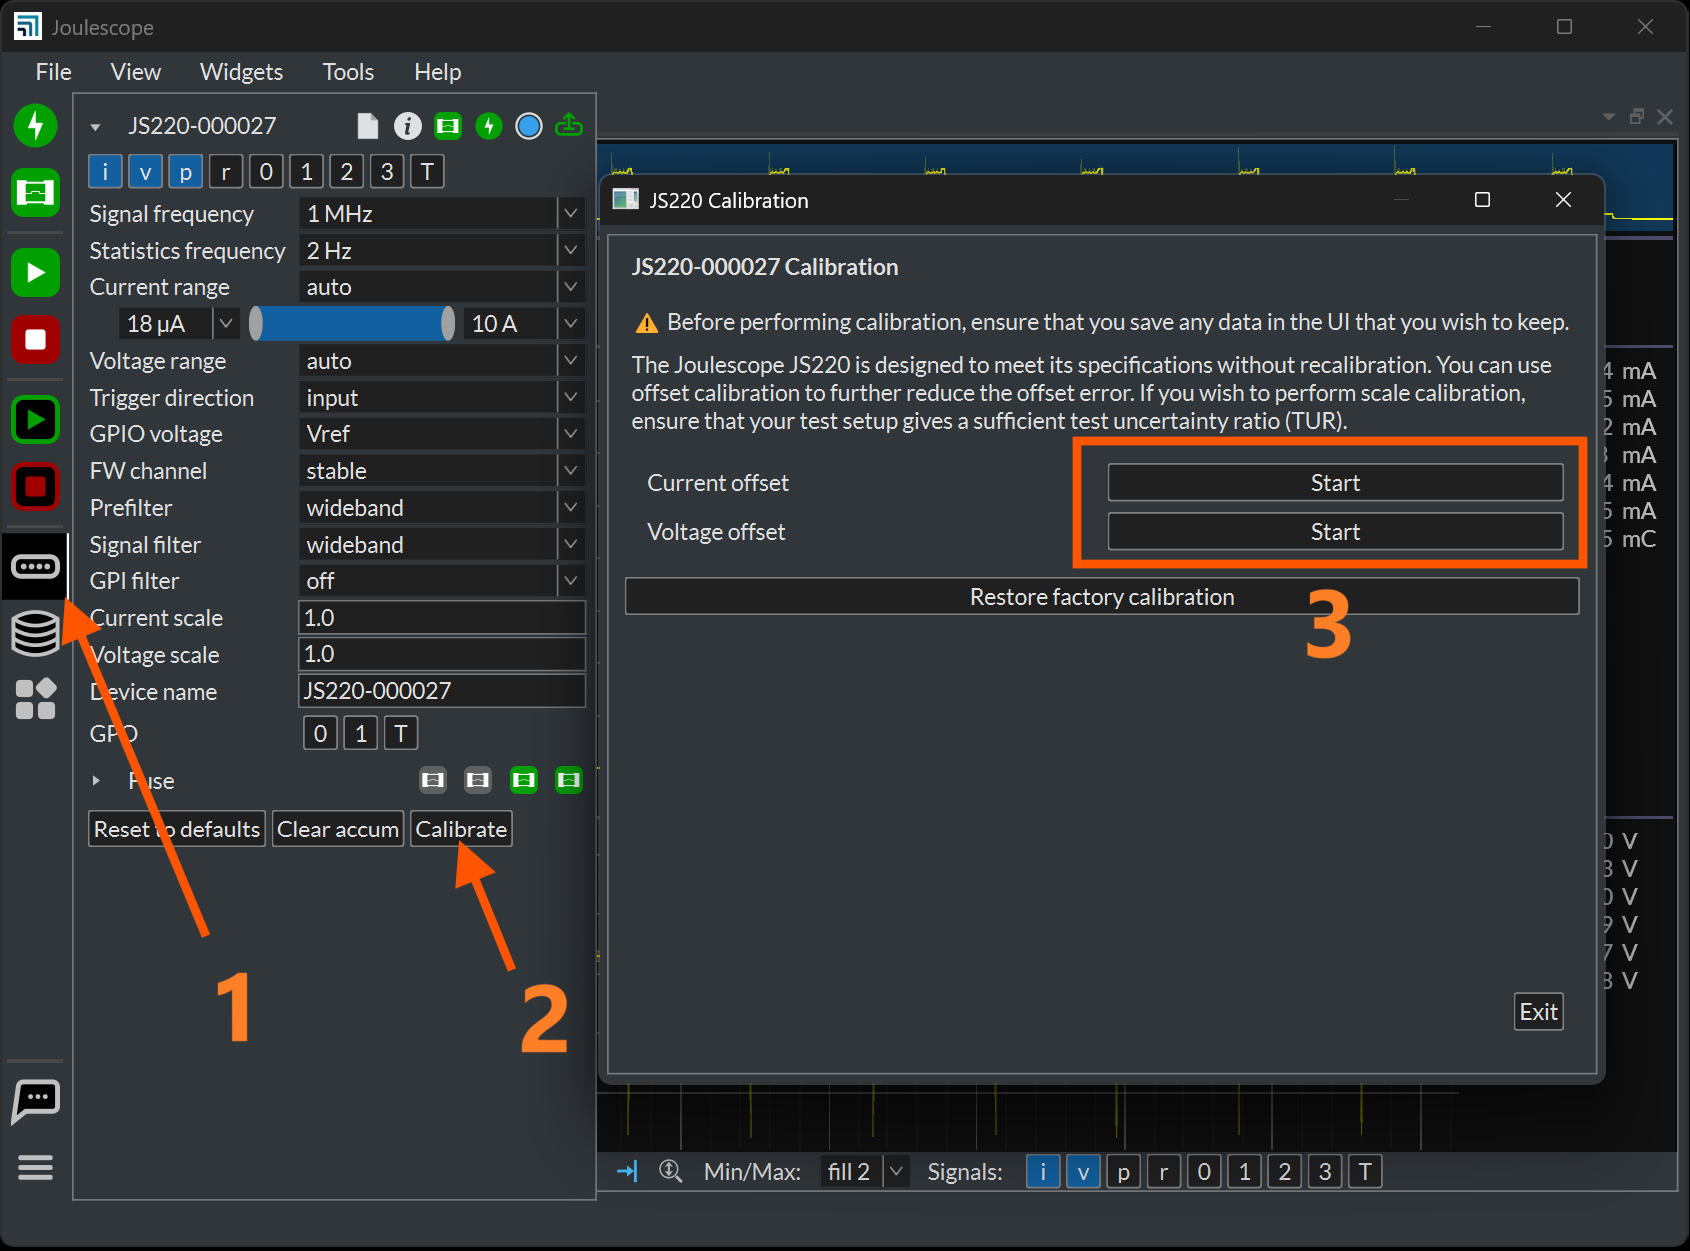1690x1251 pixels.
Task: Click the green waveform sidebar icon
Action: [36, 192]
